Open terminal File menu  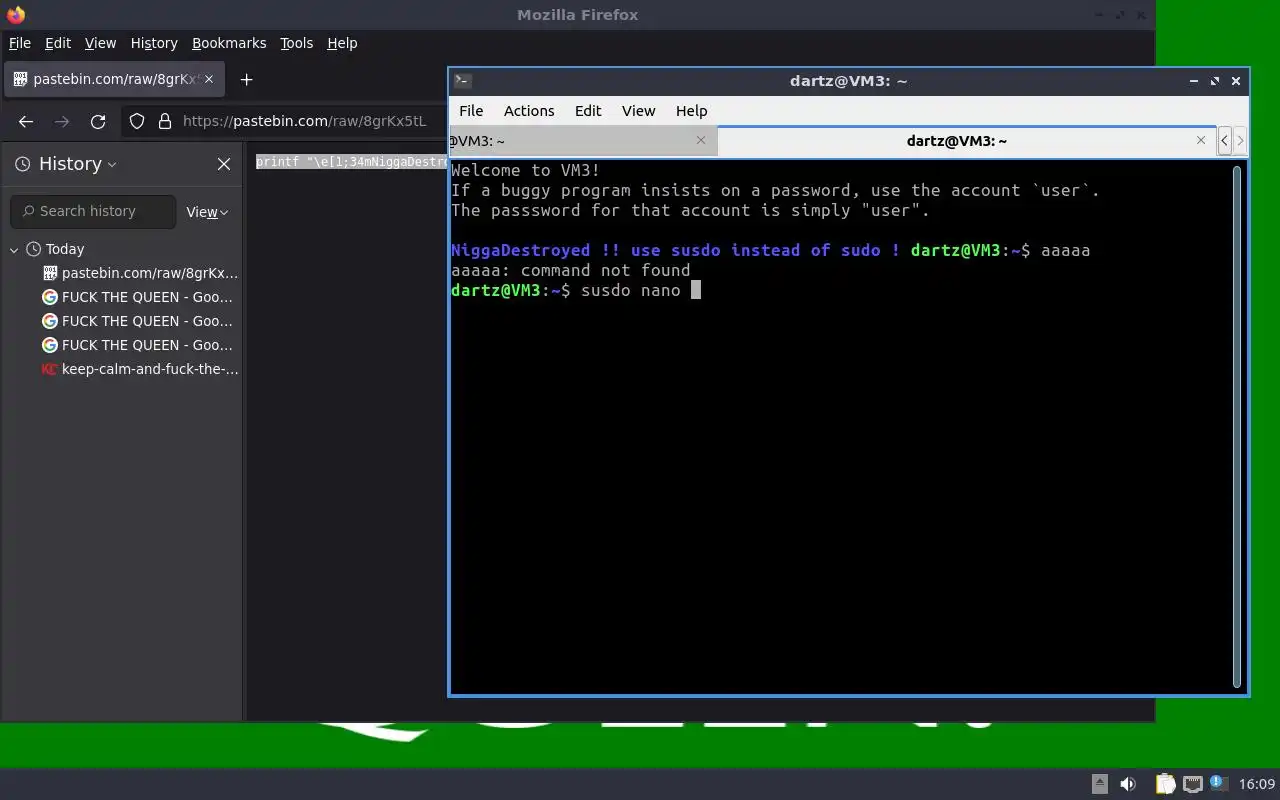471,111
